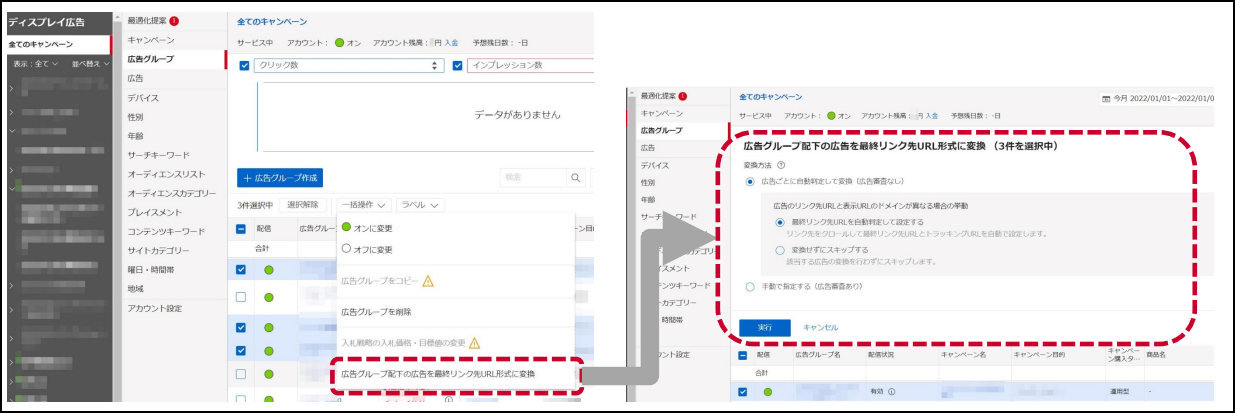Click the info icon next to 有効 status
The height and width of the screenshot is (413, 1235).
pos(891,392)
